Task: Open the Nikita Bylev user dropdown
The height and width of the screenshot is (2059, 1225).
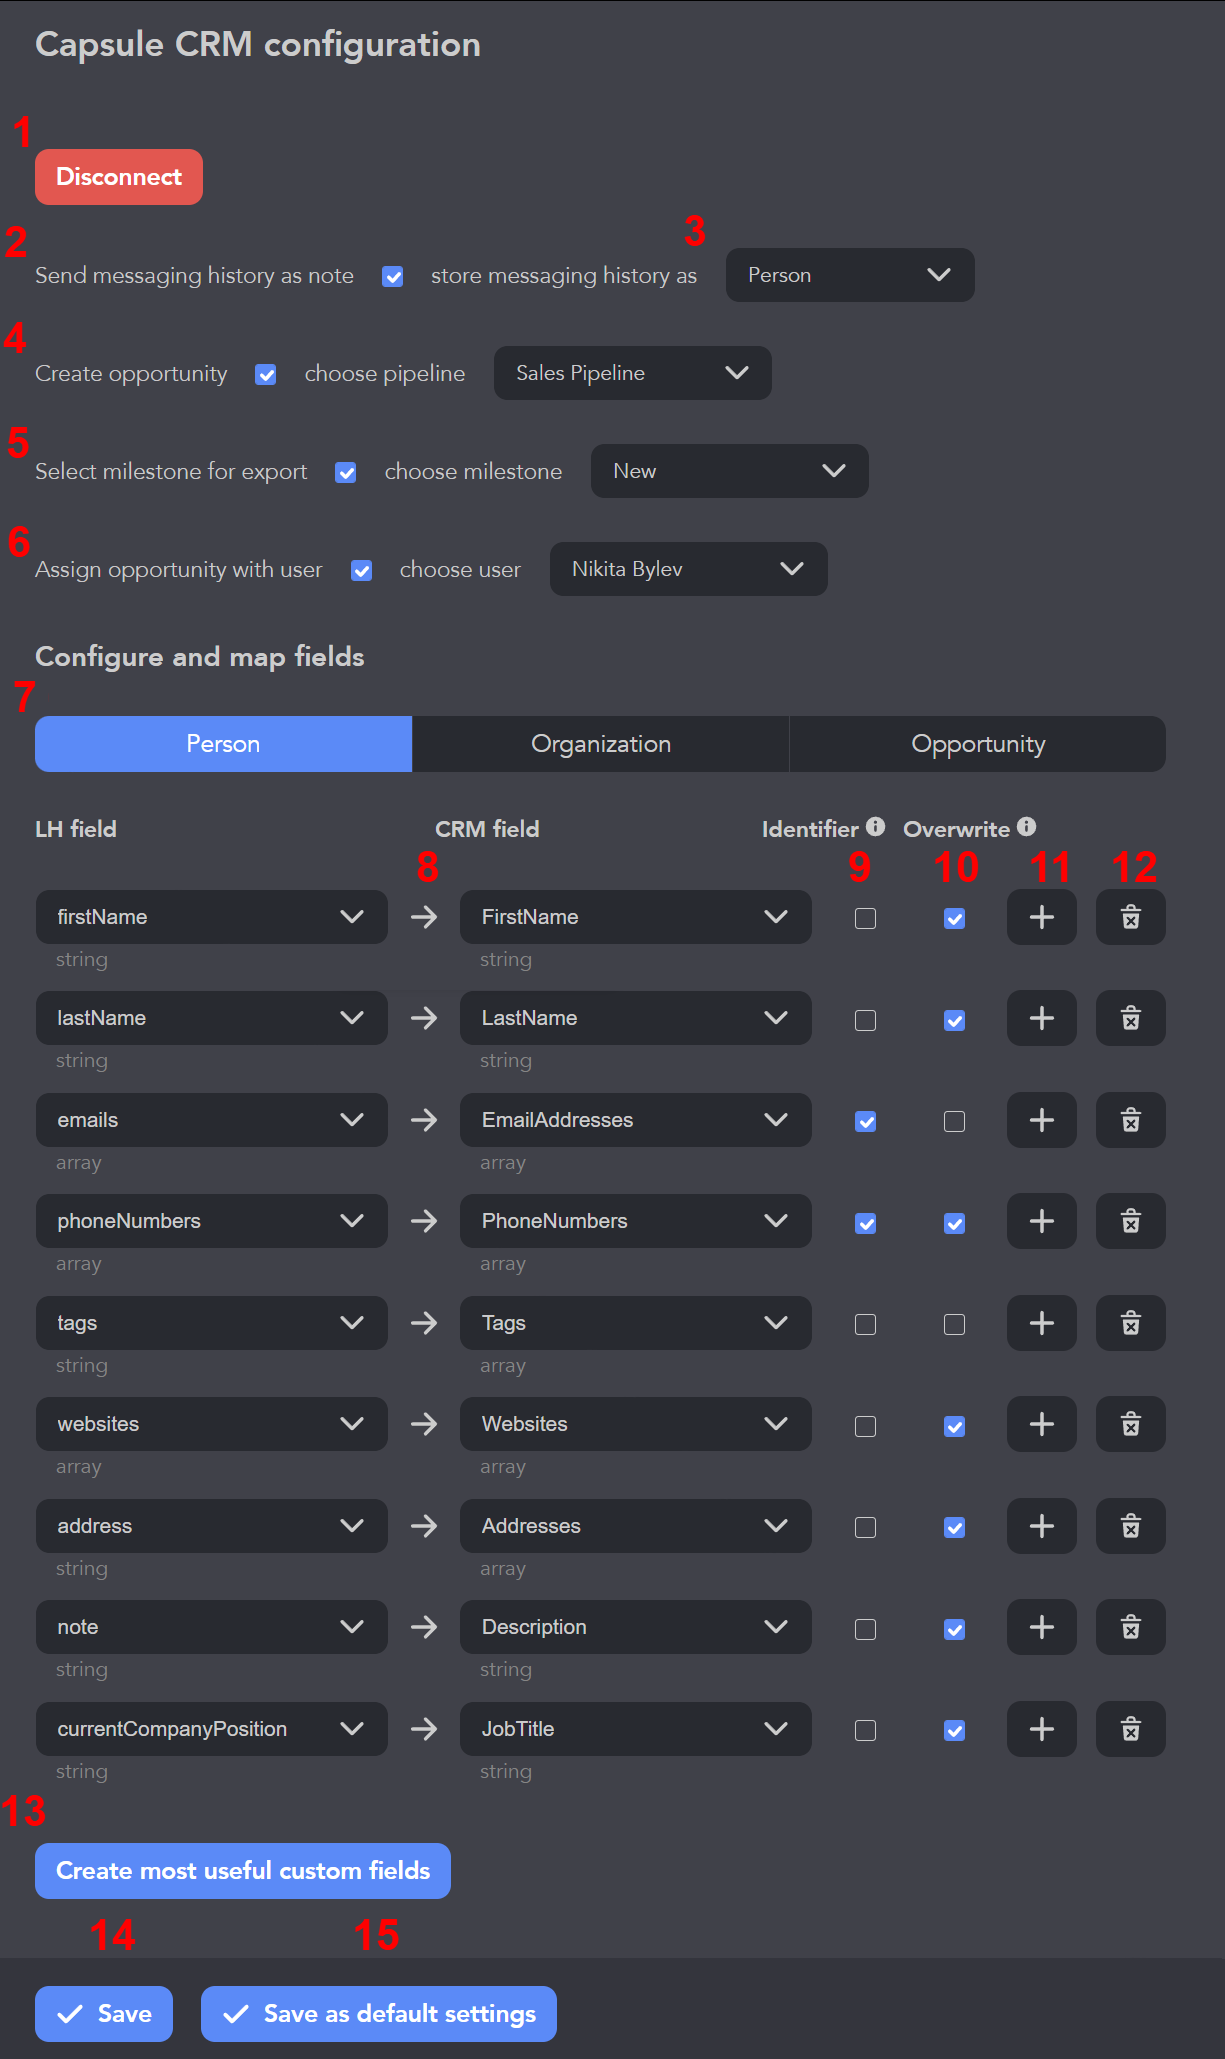Action: pyautogui.click(x=688, y=569)
